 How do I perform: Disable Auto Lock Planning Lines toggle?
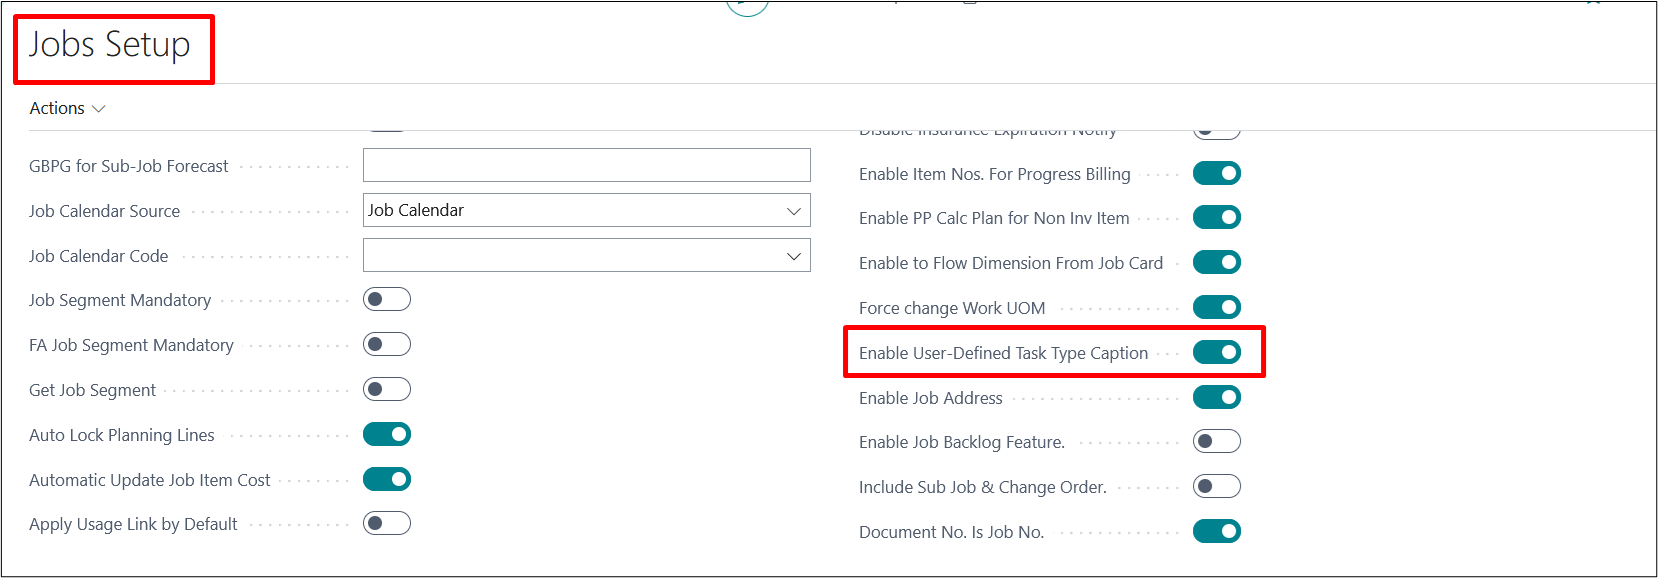pos(387,434)
